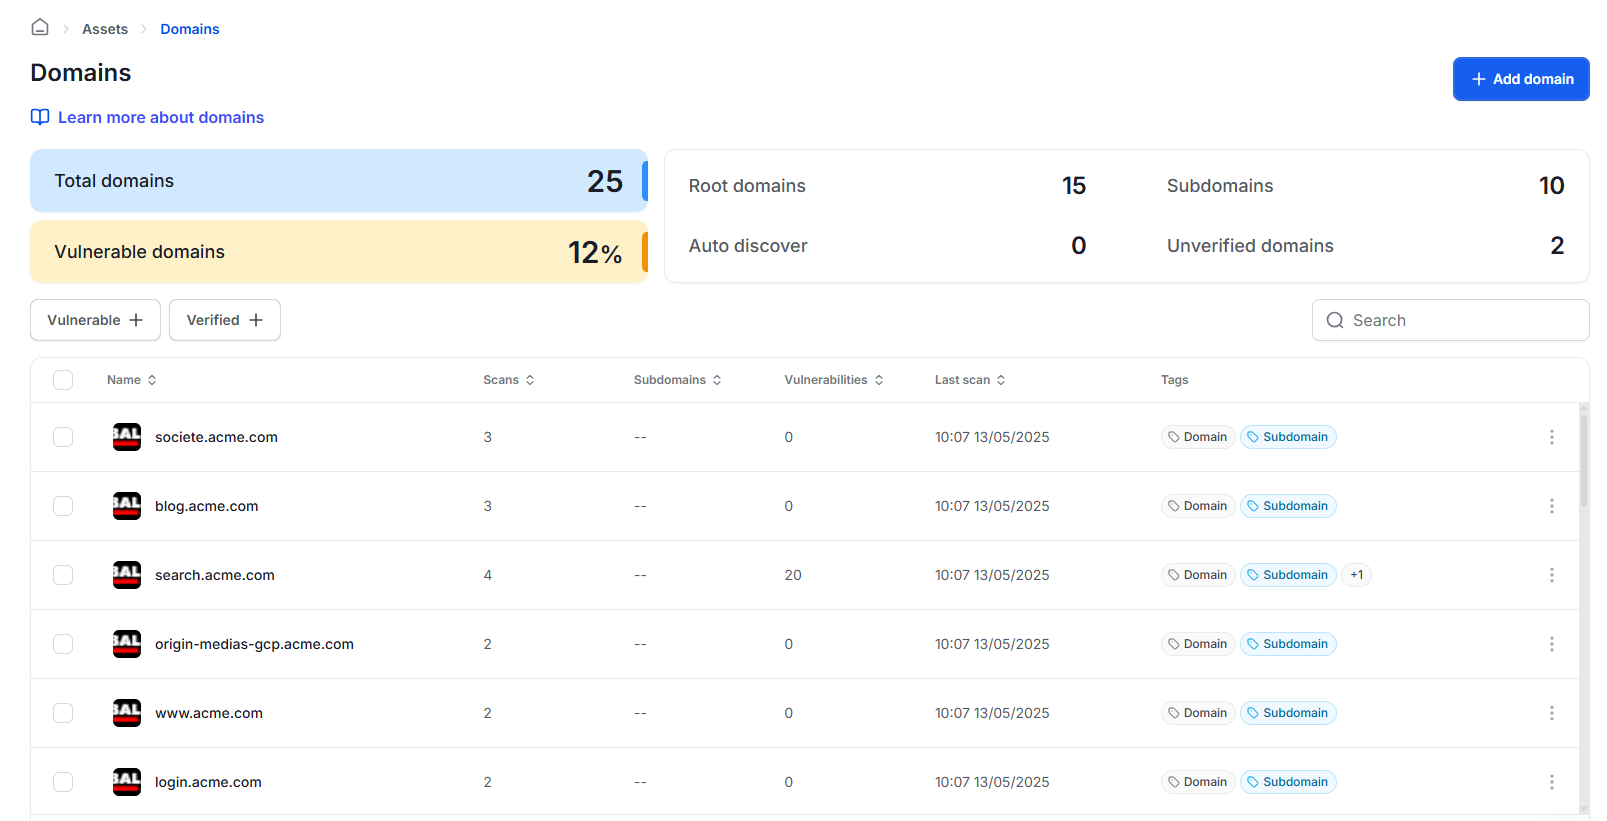
Task: Click the book icon beside Learn more
Action: [40, 117]
